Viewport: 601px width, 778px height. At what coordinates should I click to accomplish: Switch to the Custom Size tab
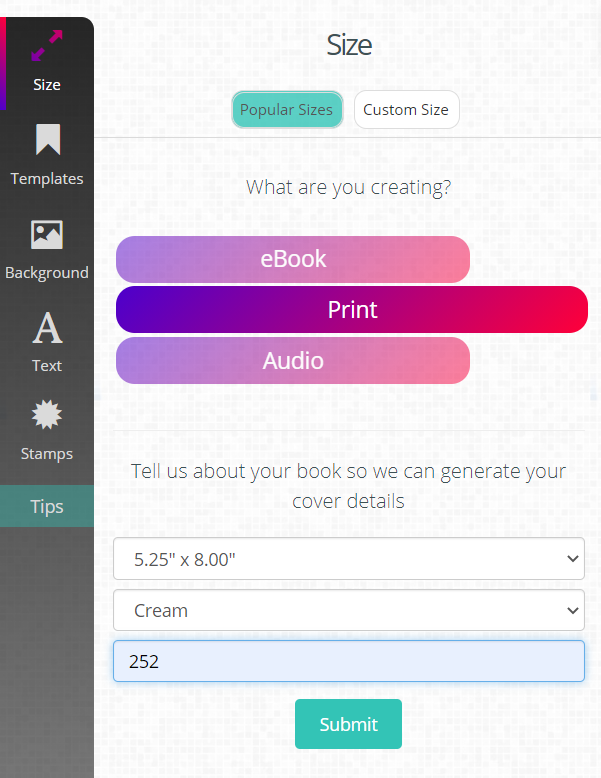(x=406, y=110)
